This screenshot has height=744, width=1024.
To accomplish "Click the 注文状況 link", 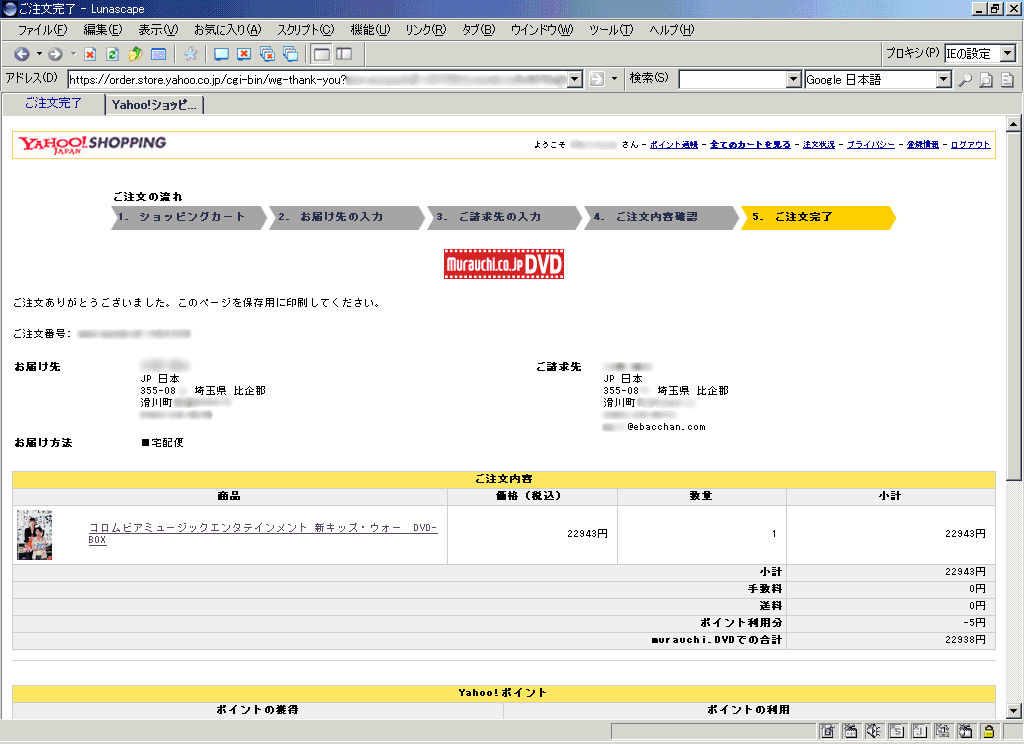I will coord(819,144).
